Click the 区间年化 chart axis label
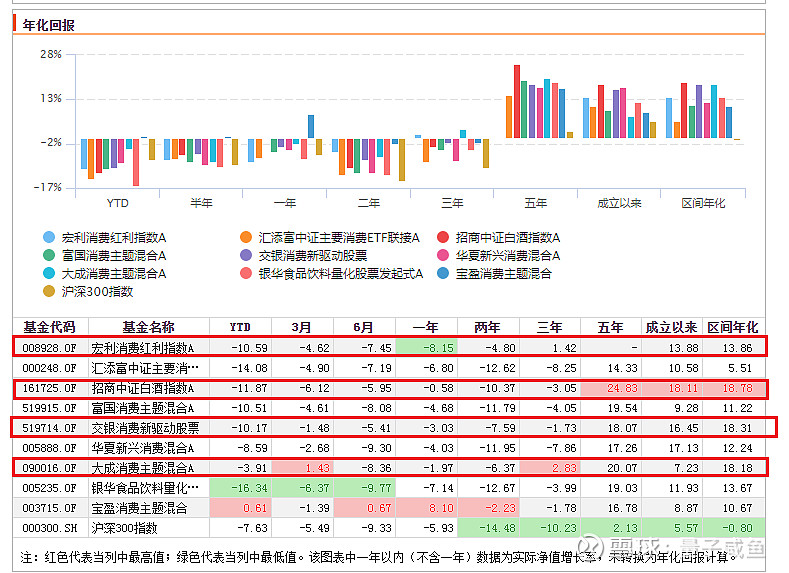This screenshot has height=573, width=789. (703, 203)
